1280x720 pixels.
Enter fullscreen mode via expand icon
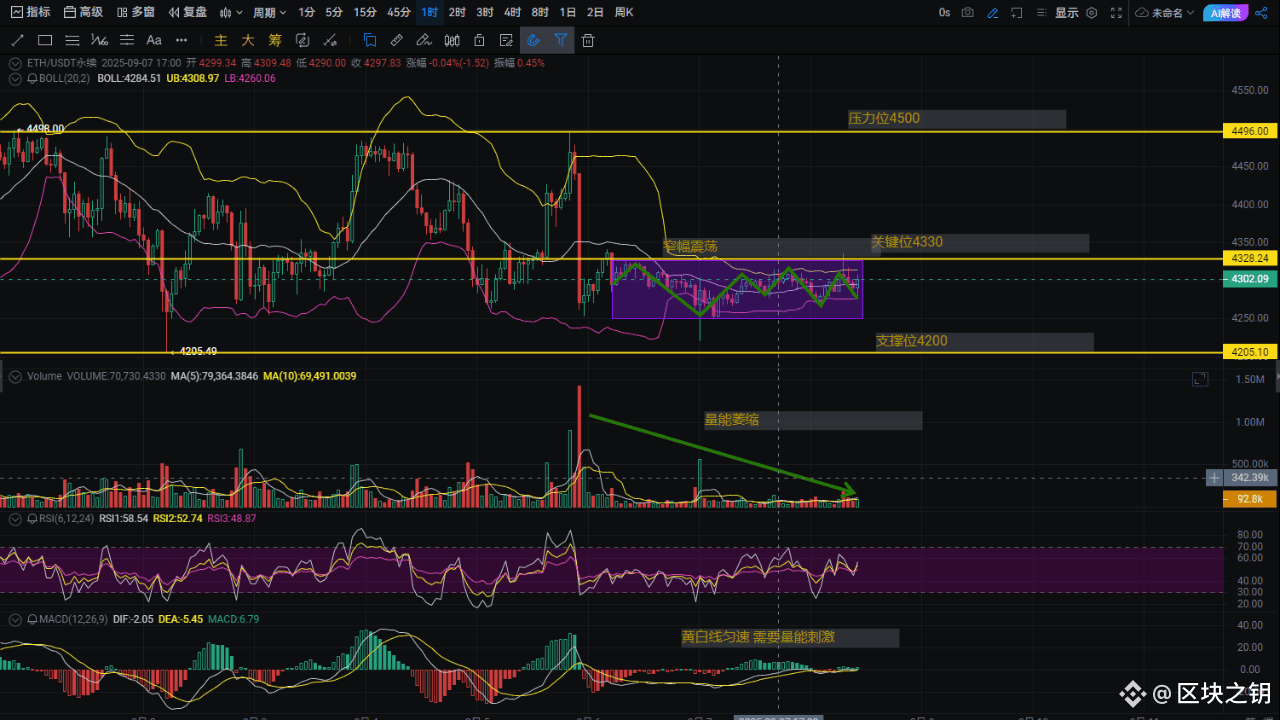(1116, 12)
